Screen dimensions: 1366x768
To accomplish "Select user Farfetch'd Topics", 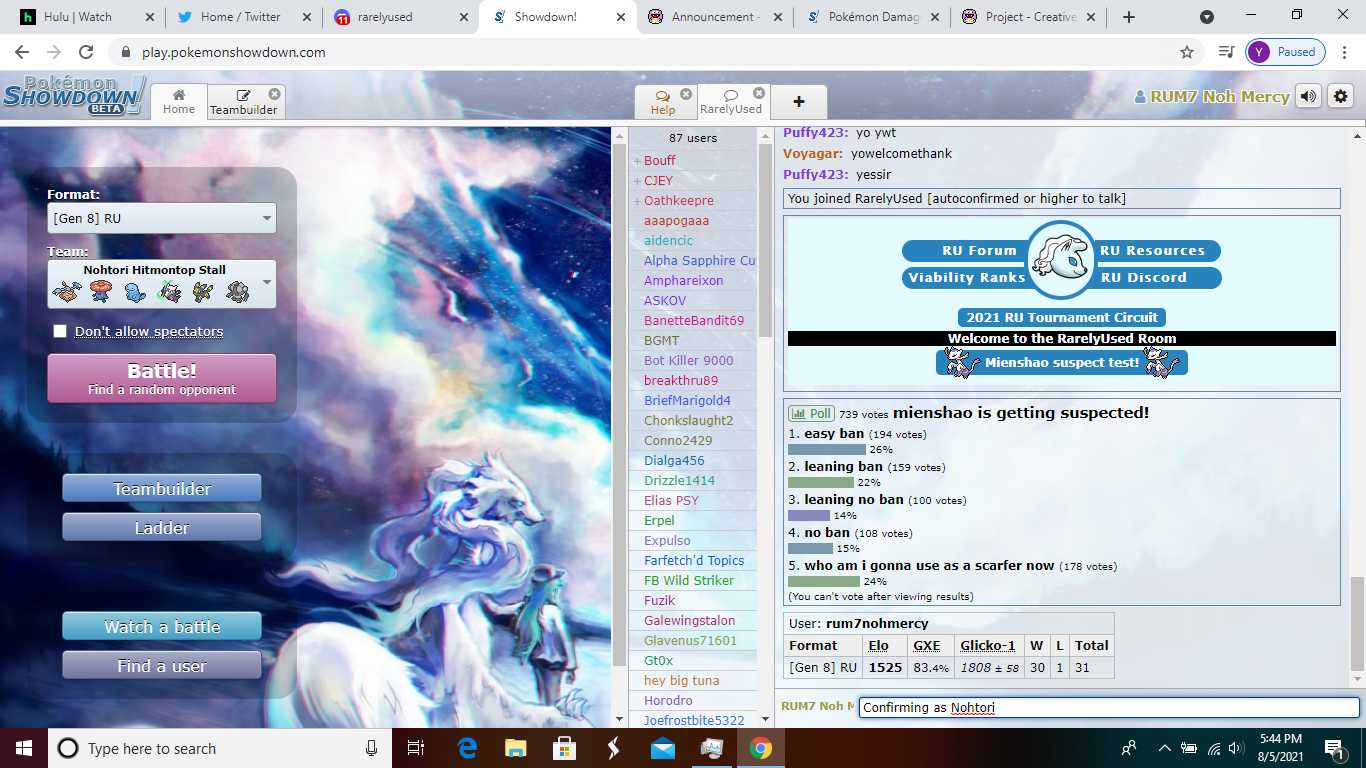I will [x=693, y=560].
